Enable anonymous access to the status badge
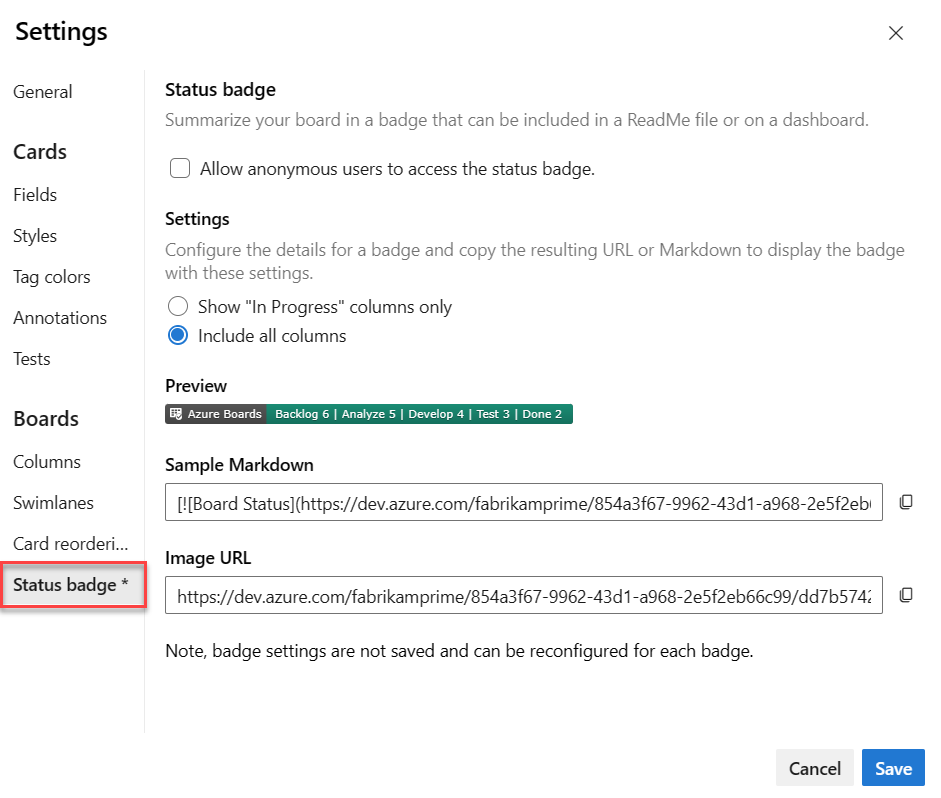 point(180,168)
